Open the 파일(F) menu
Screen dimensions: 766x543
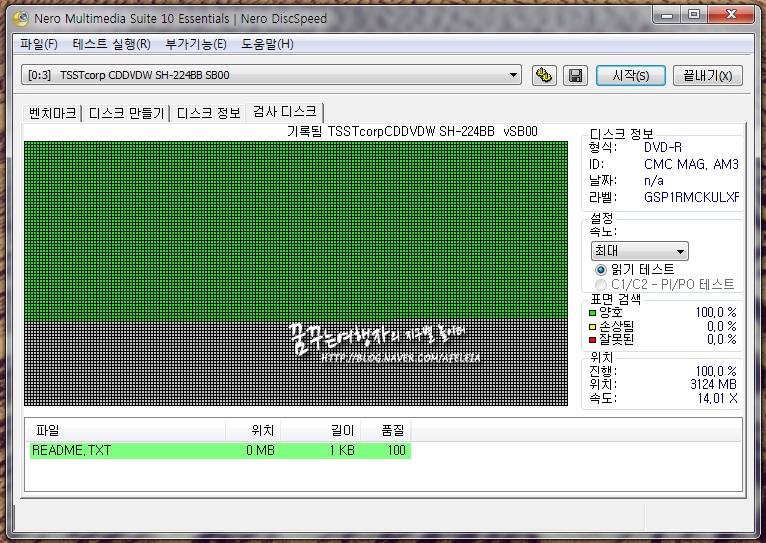[x=39, y=44]
